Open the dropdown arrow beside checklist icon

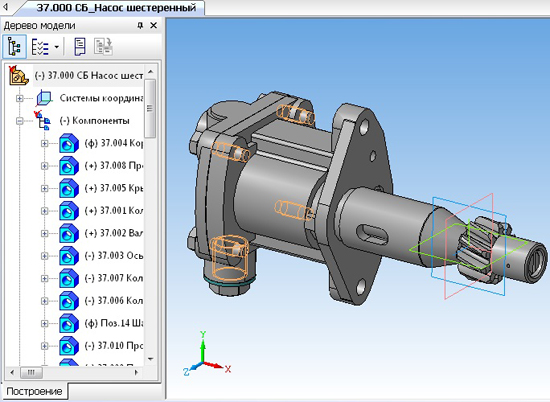(x=57, y=47)
